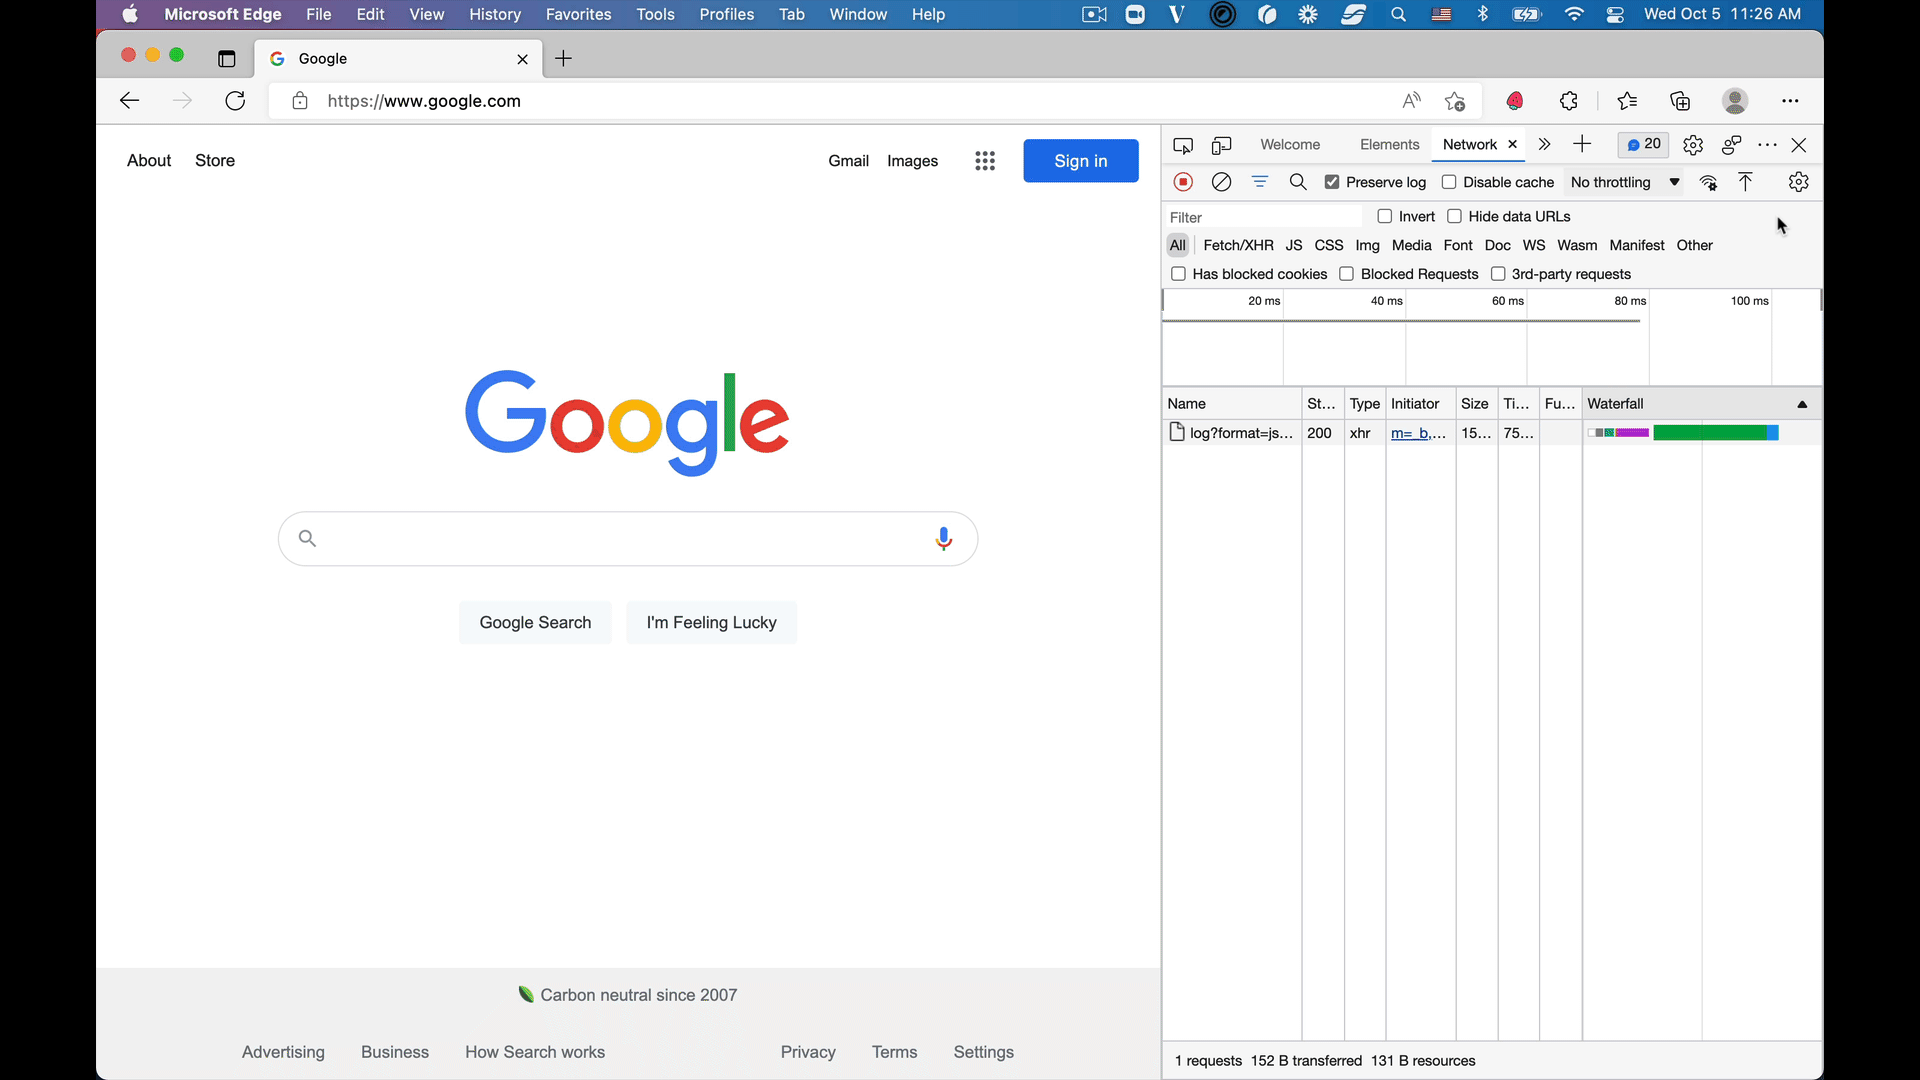Toggle device emulation mode in DevTools
This screenshot has height=1080, width=1920.
pos(1222,145)
